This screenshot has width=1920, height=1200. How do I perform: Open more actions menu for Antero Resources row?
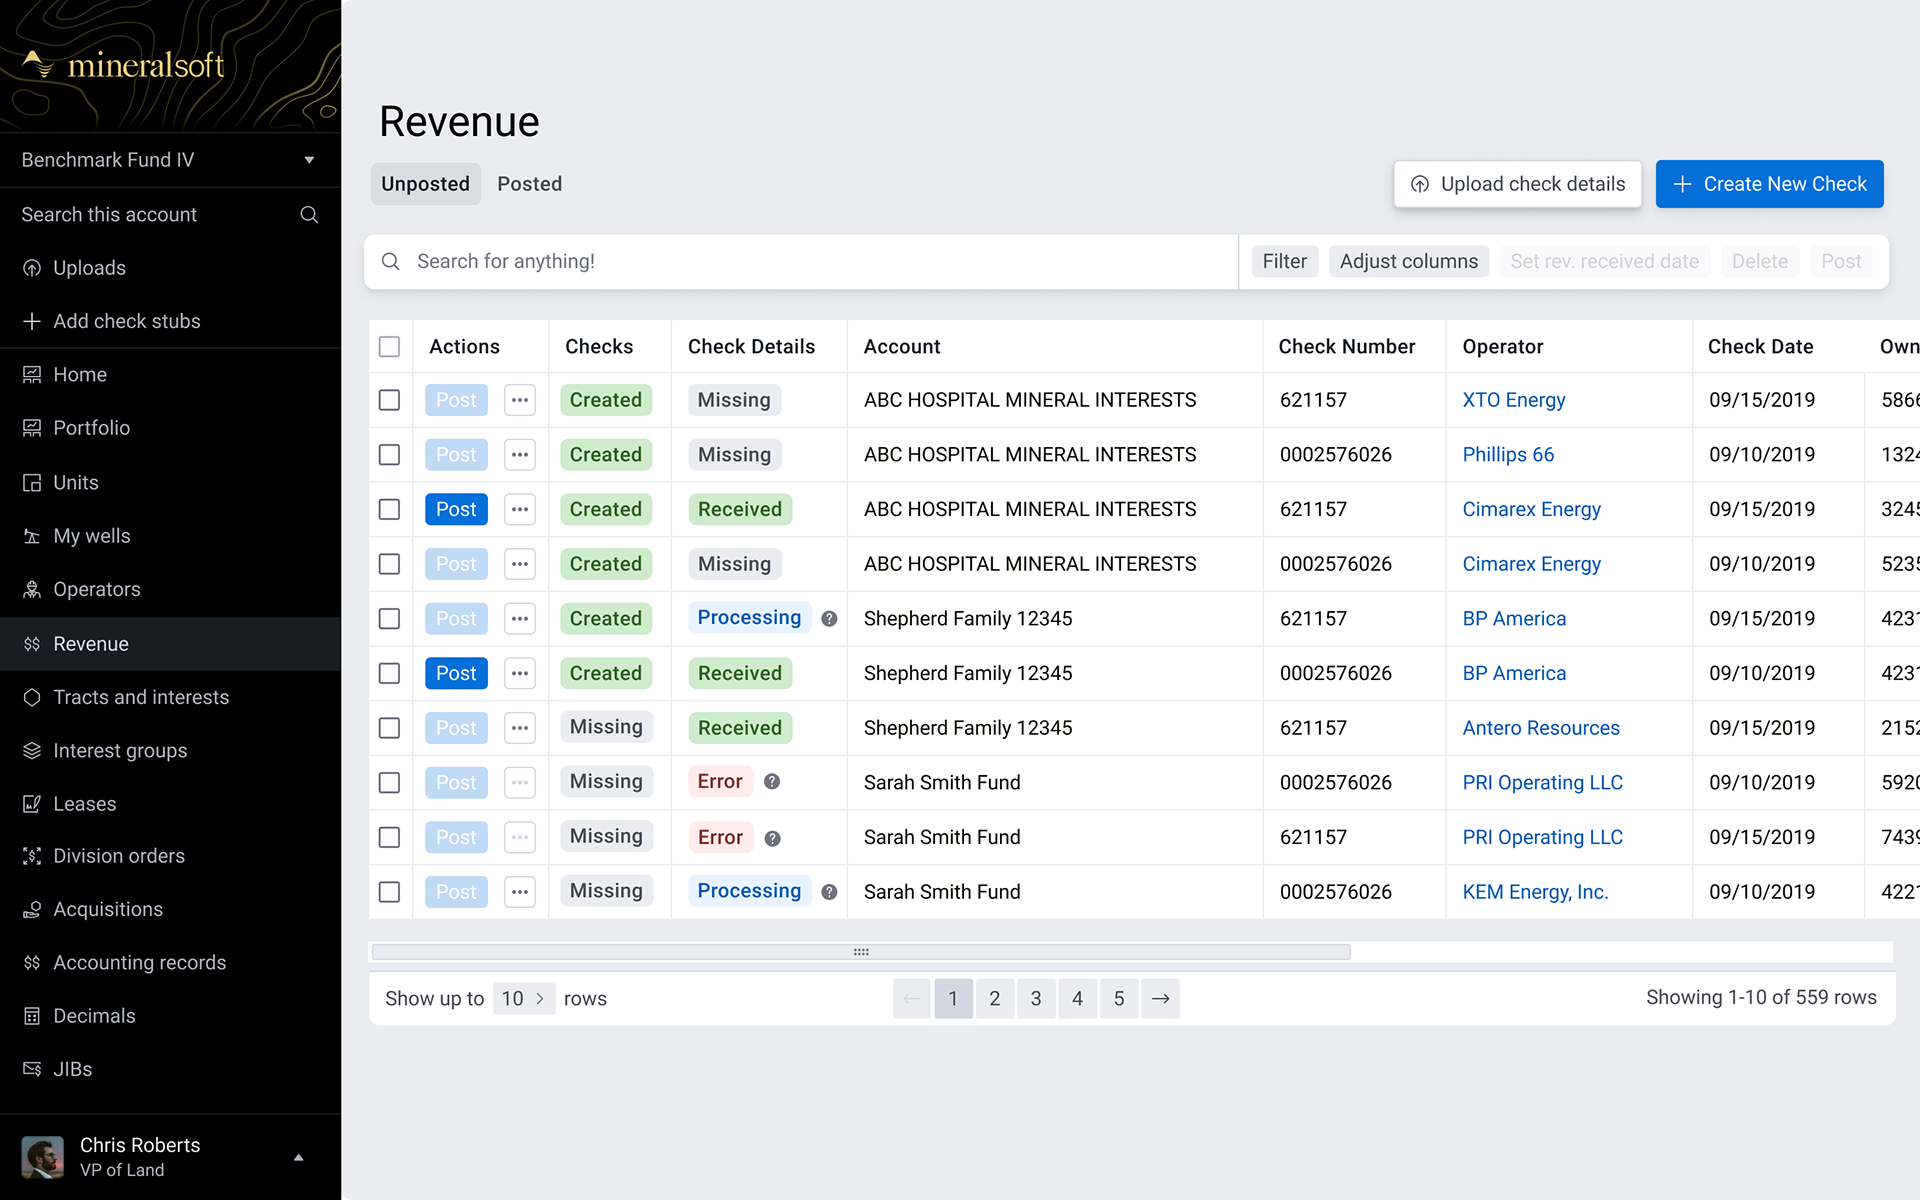pos(520,728)
